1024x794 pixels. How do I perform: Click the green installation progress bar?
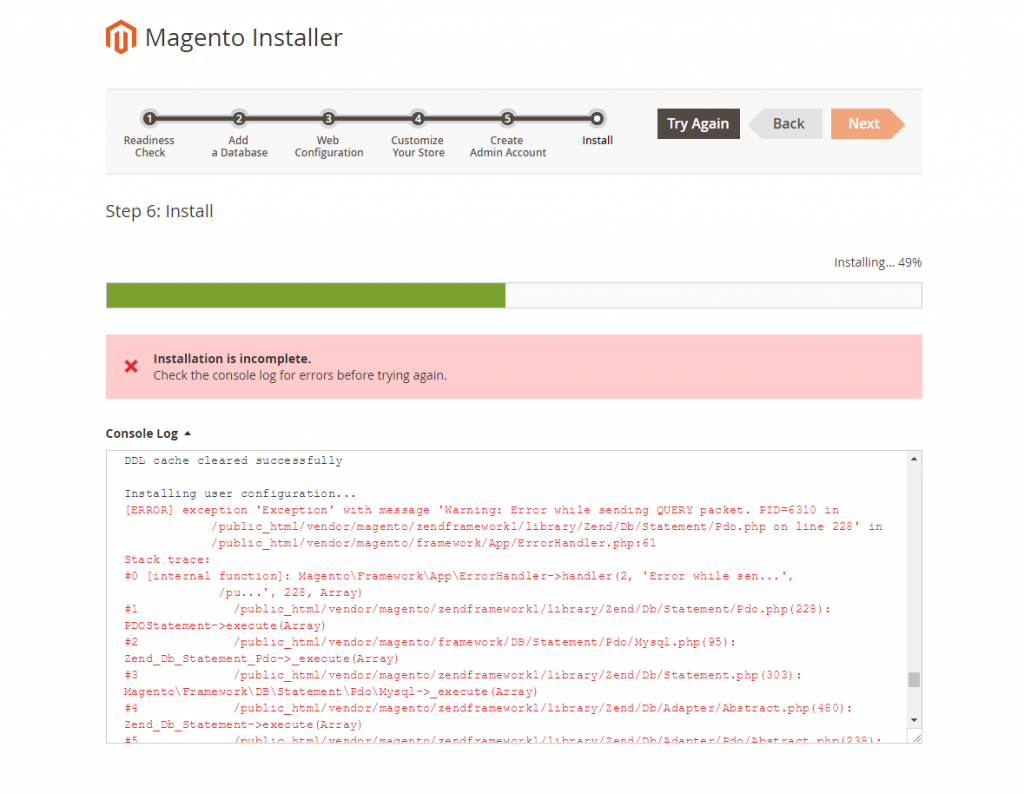coord(306,295)
